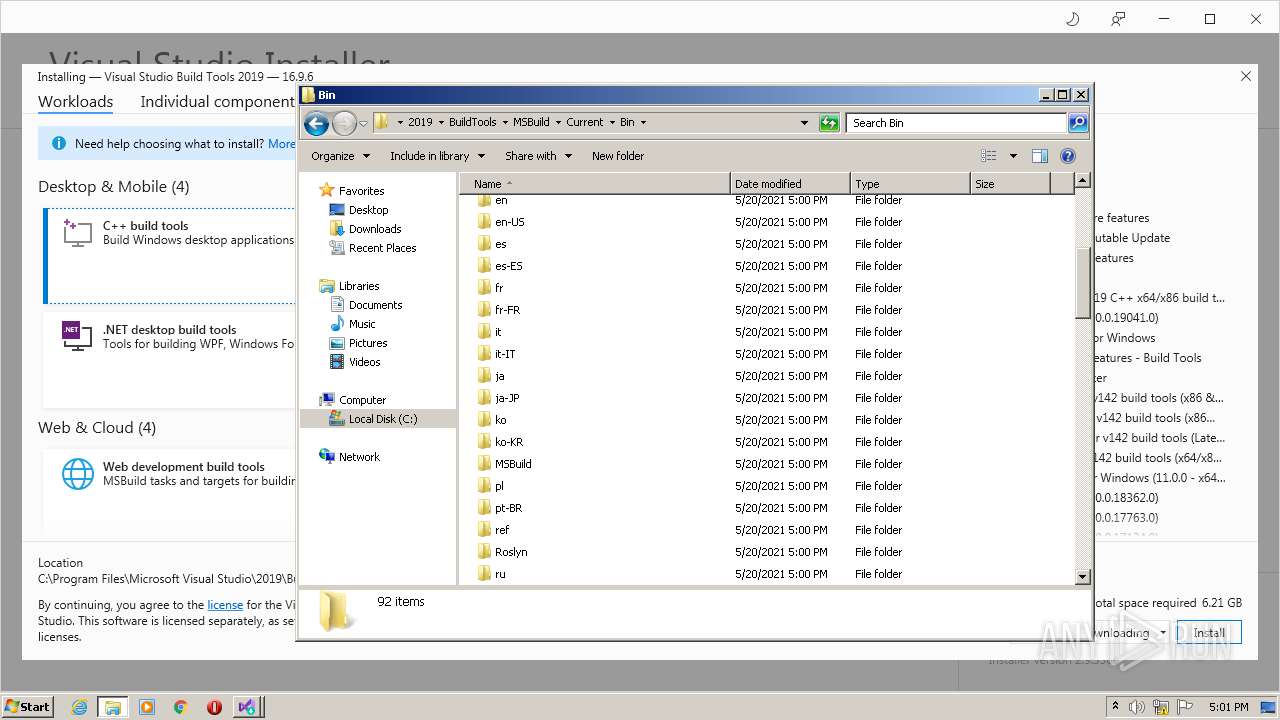Screen dimensions: 1280x720
Task: Click the .NET desktop build tools icon
Action: point(77,336)
